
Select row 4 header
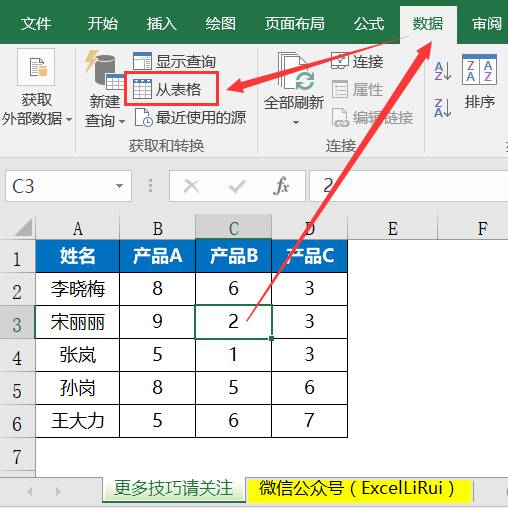coord(17,355)
